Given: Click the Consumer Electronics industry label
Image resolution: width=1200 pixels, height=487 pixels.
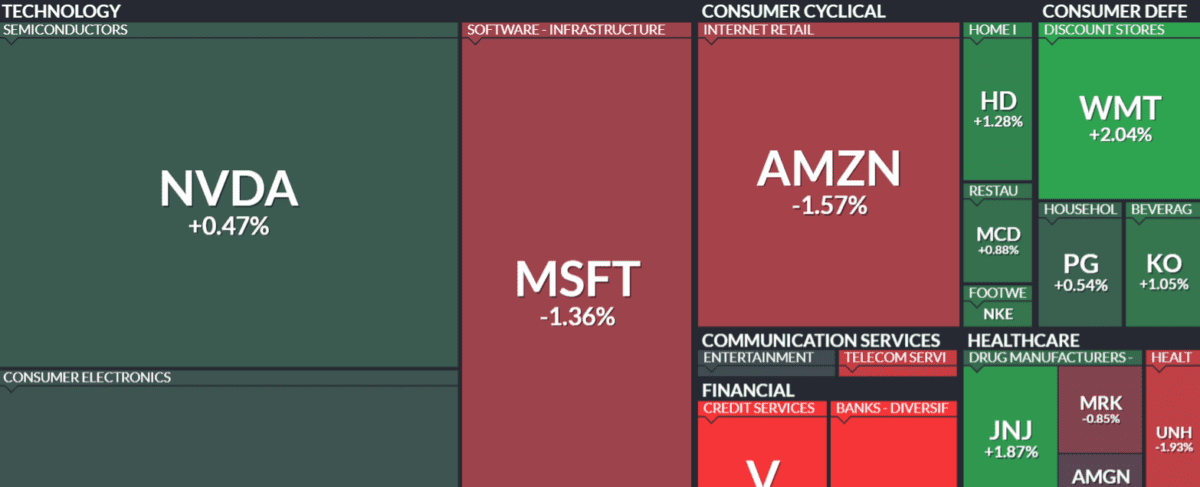Looking at the screenshot, I should tap(87, 378).
